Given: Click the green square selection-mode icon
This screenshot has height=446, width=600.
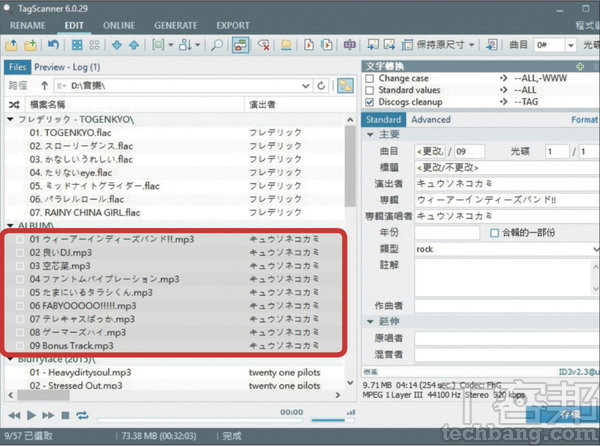Looking at the screenshot, I should pyautogui.click(x=158, y=45).
